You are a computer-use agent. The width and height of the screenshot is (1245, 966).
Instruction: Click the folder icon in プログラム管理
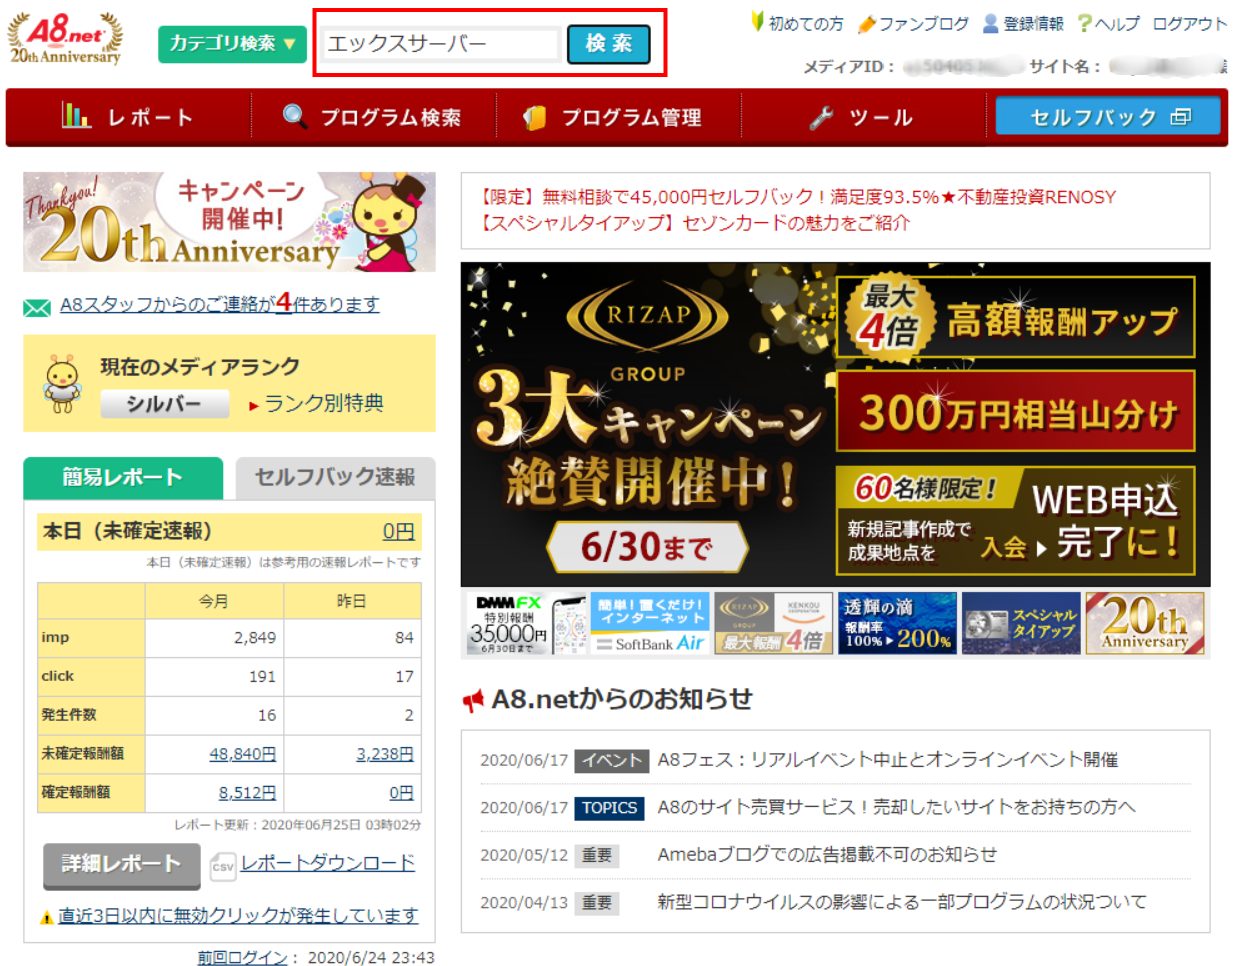click(x=535, y=117)
